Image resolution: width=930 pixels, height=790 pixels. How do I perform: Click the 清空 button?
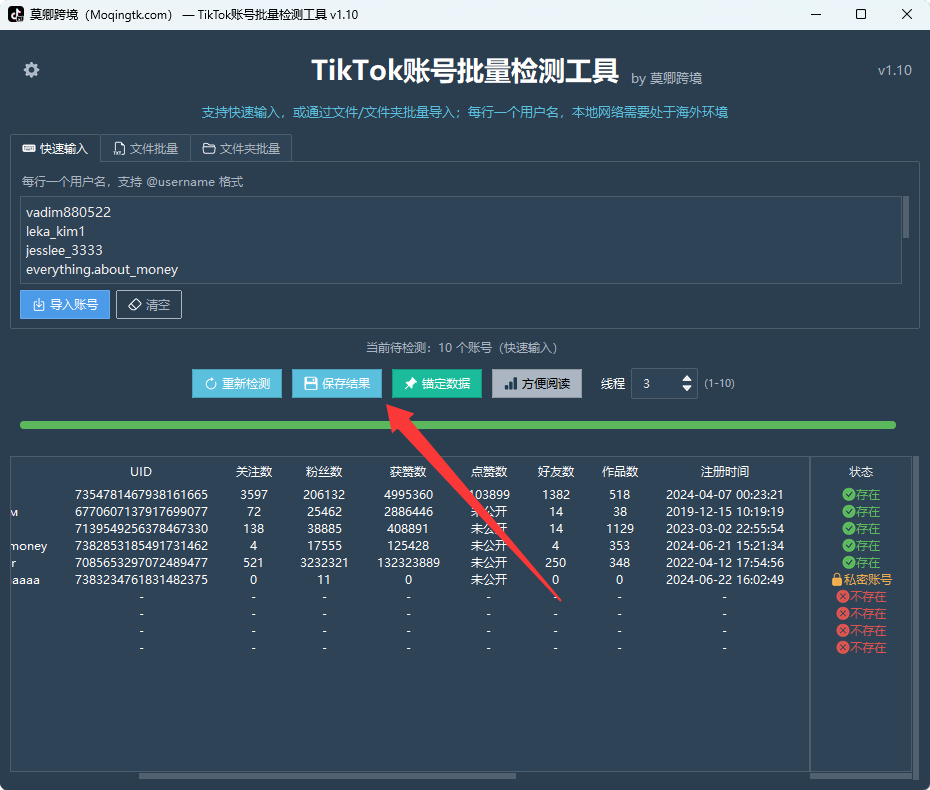pos(149,304)
